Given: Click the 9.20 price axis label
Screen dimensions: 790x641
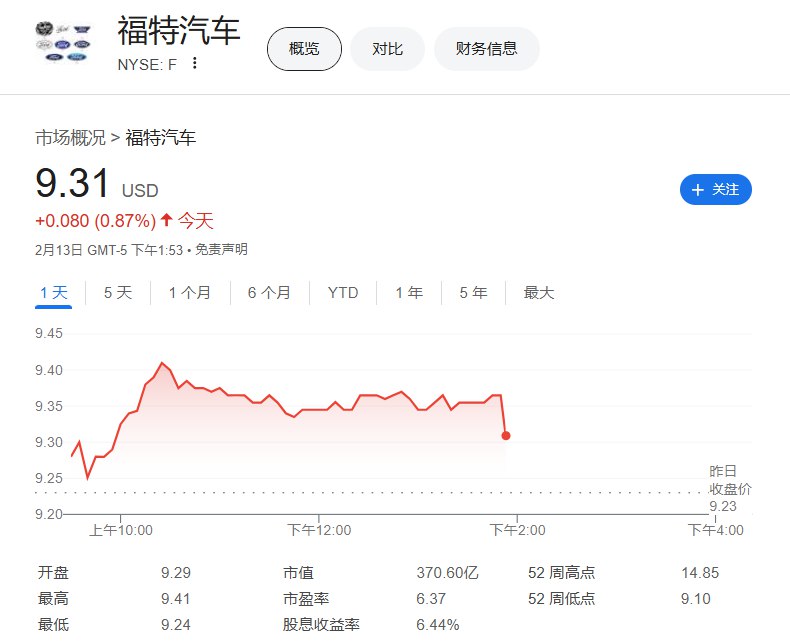Looking at the screenshot, I should pyautogui.click(x=49, y=515).
